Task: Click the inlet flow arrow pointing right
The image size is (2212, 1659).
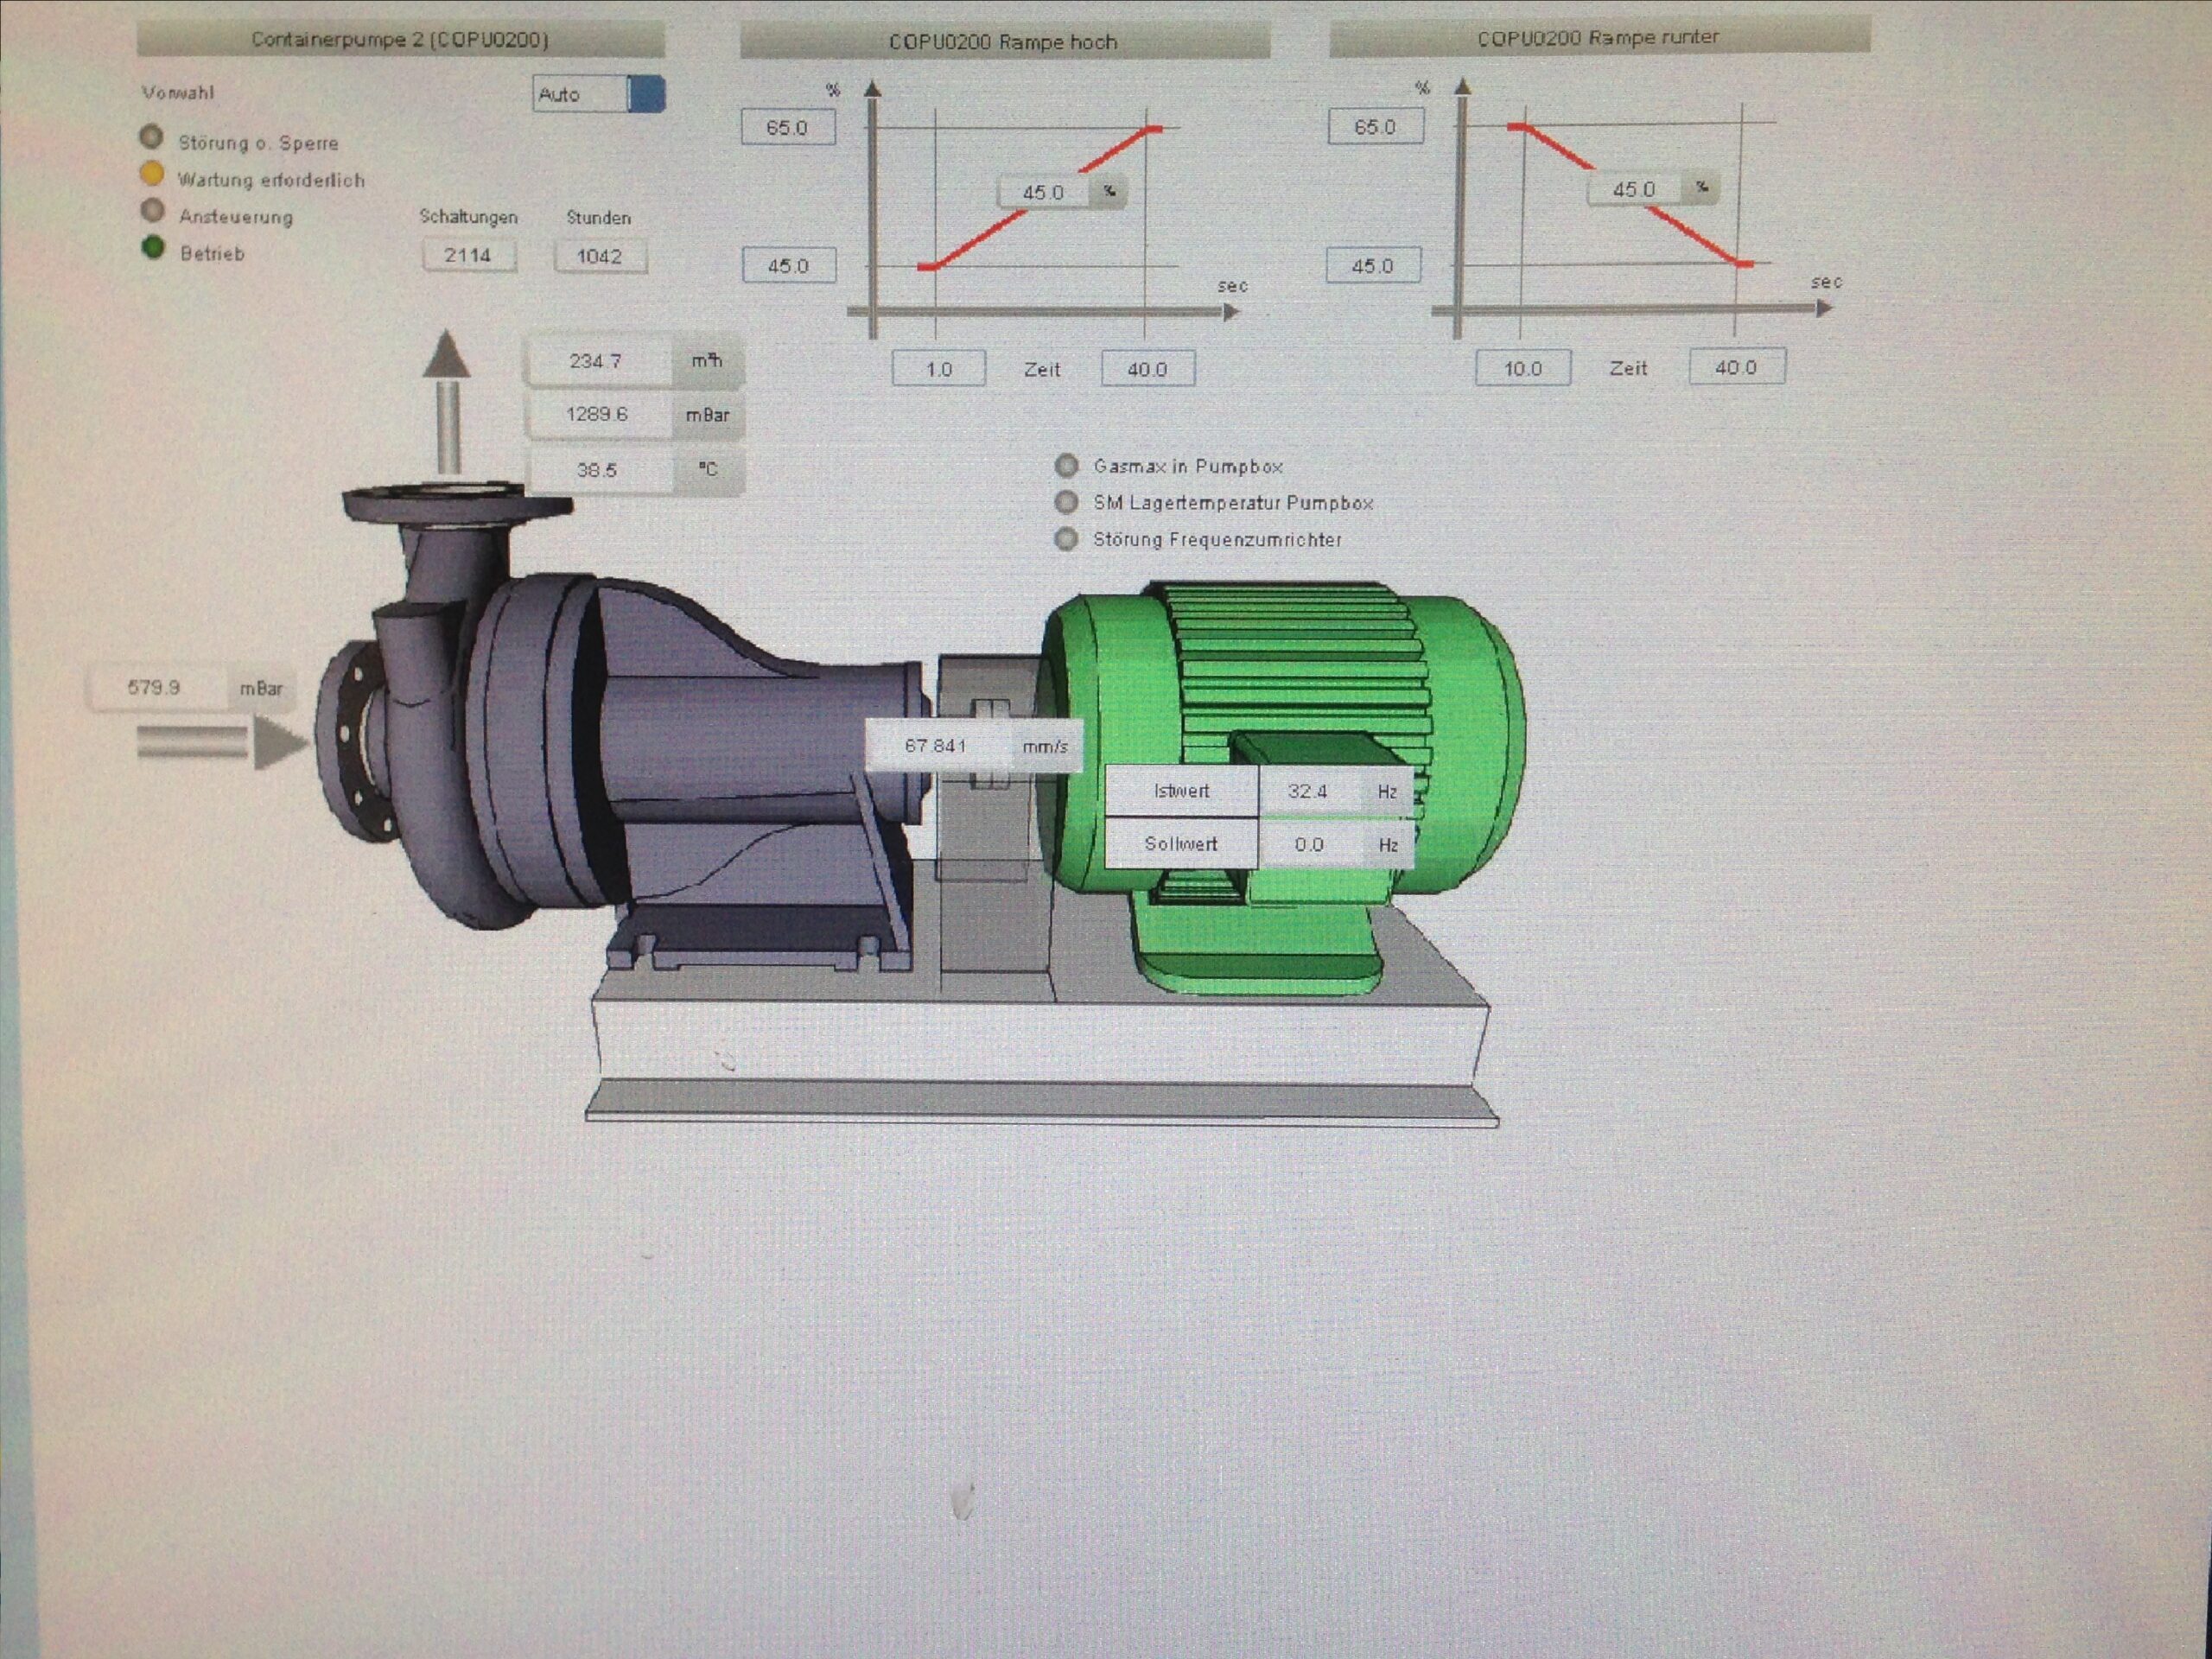Action: pos(220,743)
